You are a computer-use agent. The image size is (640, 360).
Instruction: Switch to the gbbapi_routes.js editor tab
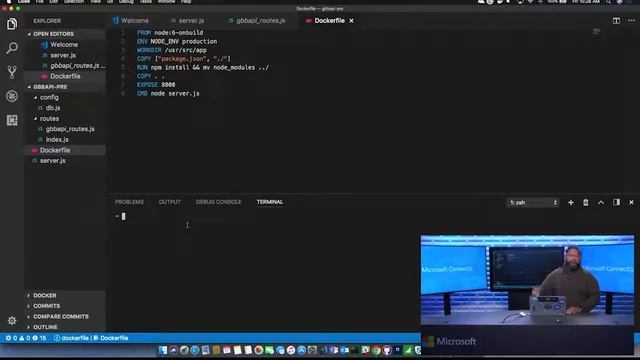point(257,20)
